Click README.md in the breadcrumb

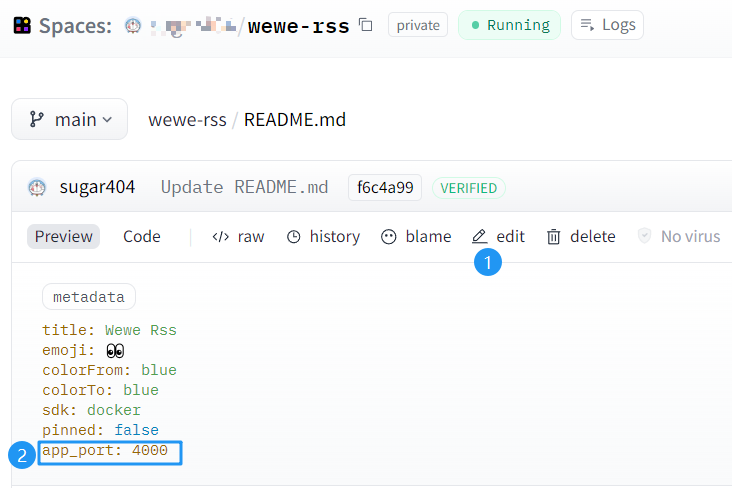point(294,119)
